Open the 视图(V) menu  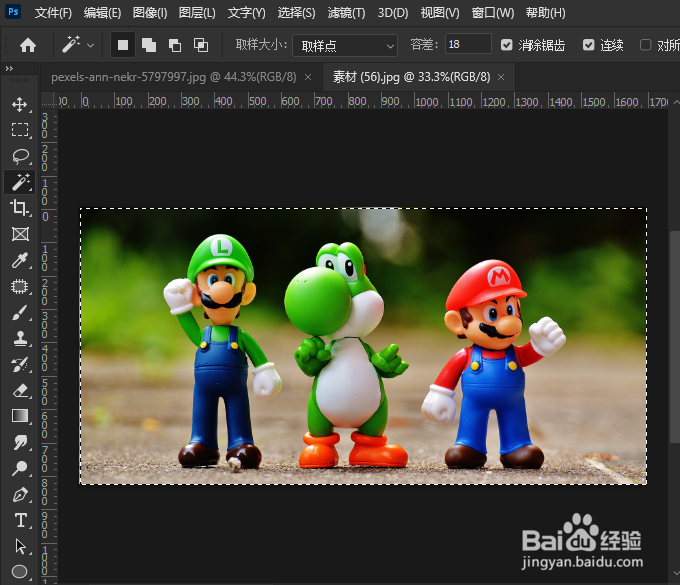click(440, 13)
